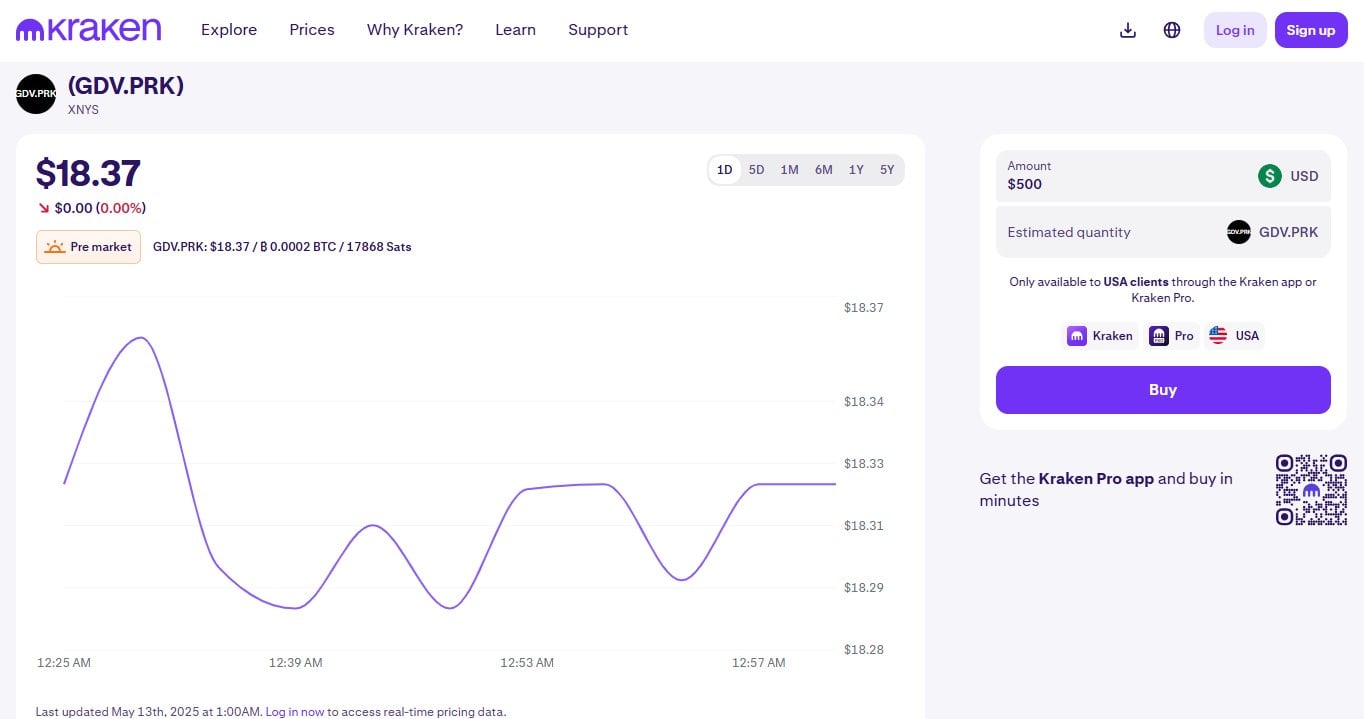Click the BTC and Sats conversion text
The image size is (1364, 719).
point(282,247)
